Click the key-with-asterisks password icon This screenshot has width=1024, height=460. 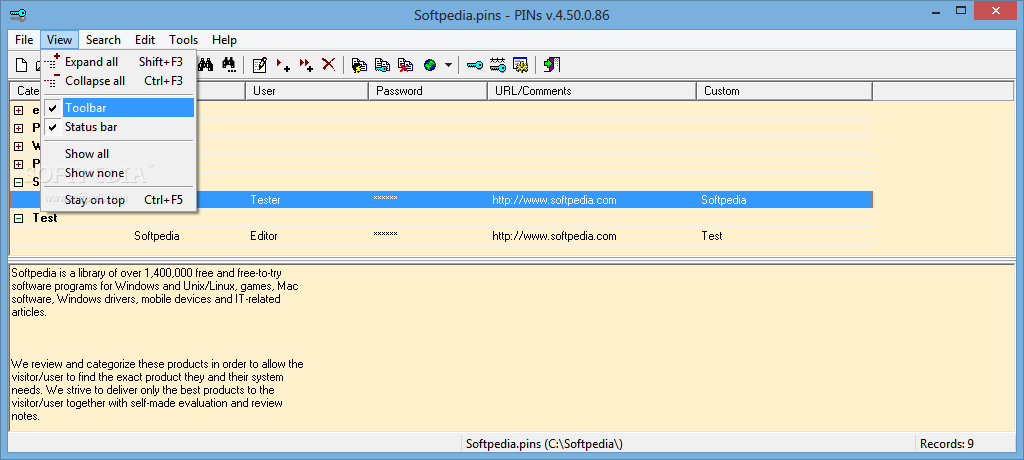[x=498, y=65]
